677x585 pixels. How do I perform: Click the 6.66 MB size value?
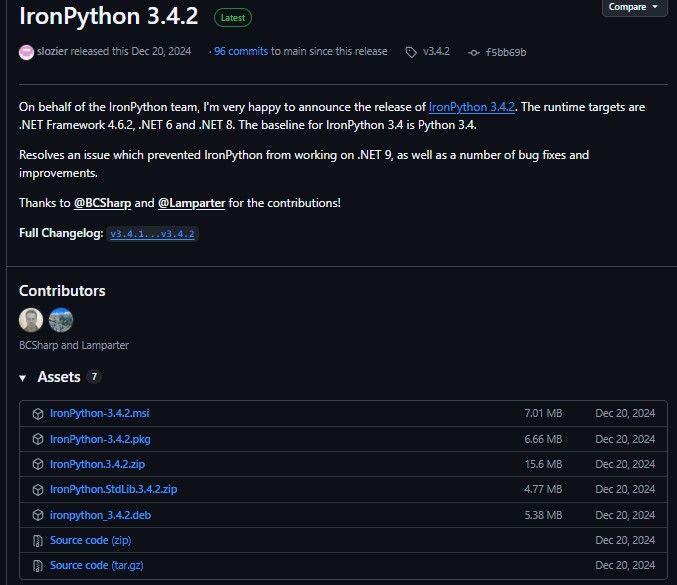click(x=543, y=439)
